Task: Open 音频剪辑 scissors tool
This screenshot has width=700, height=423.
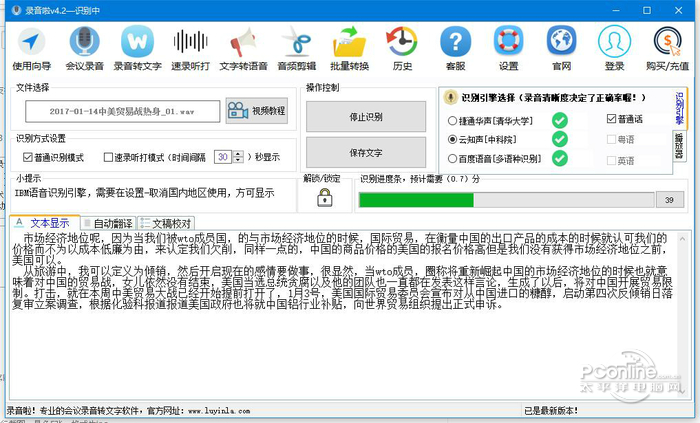Action: coord(296,48)
